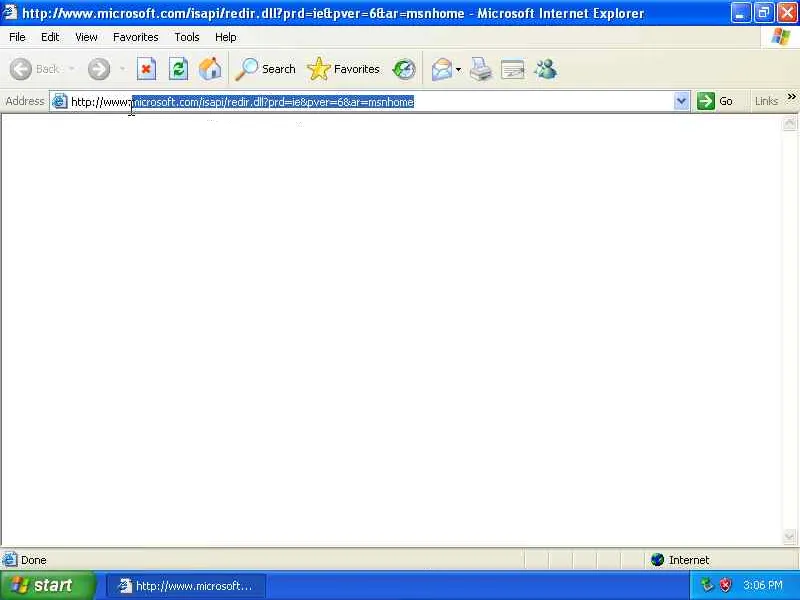Open the Windows start button
The height and width of the screenshot is (600, 800).
click(48, 585)
